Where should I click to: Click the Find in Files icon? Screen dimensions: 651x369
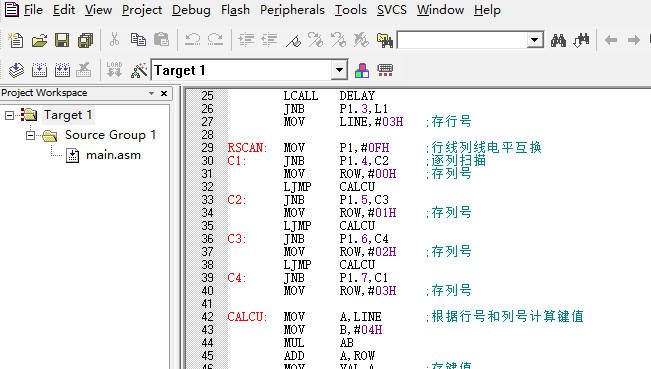(384, 40)
